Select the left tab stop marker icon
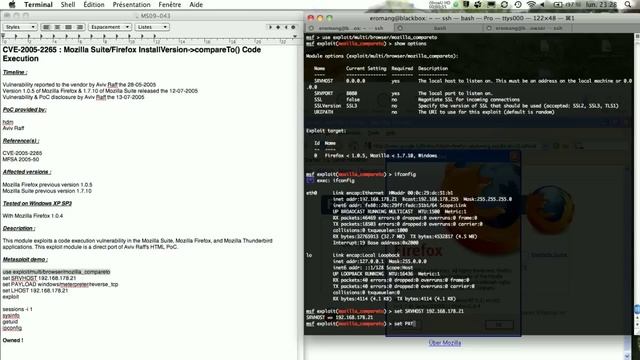Viewport: 640px width, 360px height. 270,27
